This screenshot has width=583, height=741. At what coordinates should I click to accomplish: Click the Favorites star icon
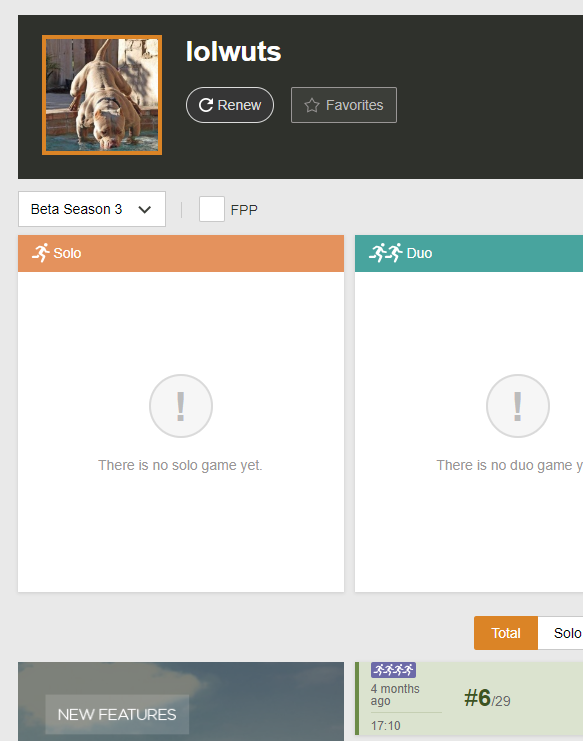pos(312,105)
